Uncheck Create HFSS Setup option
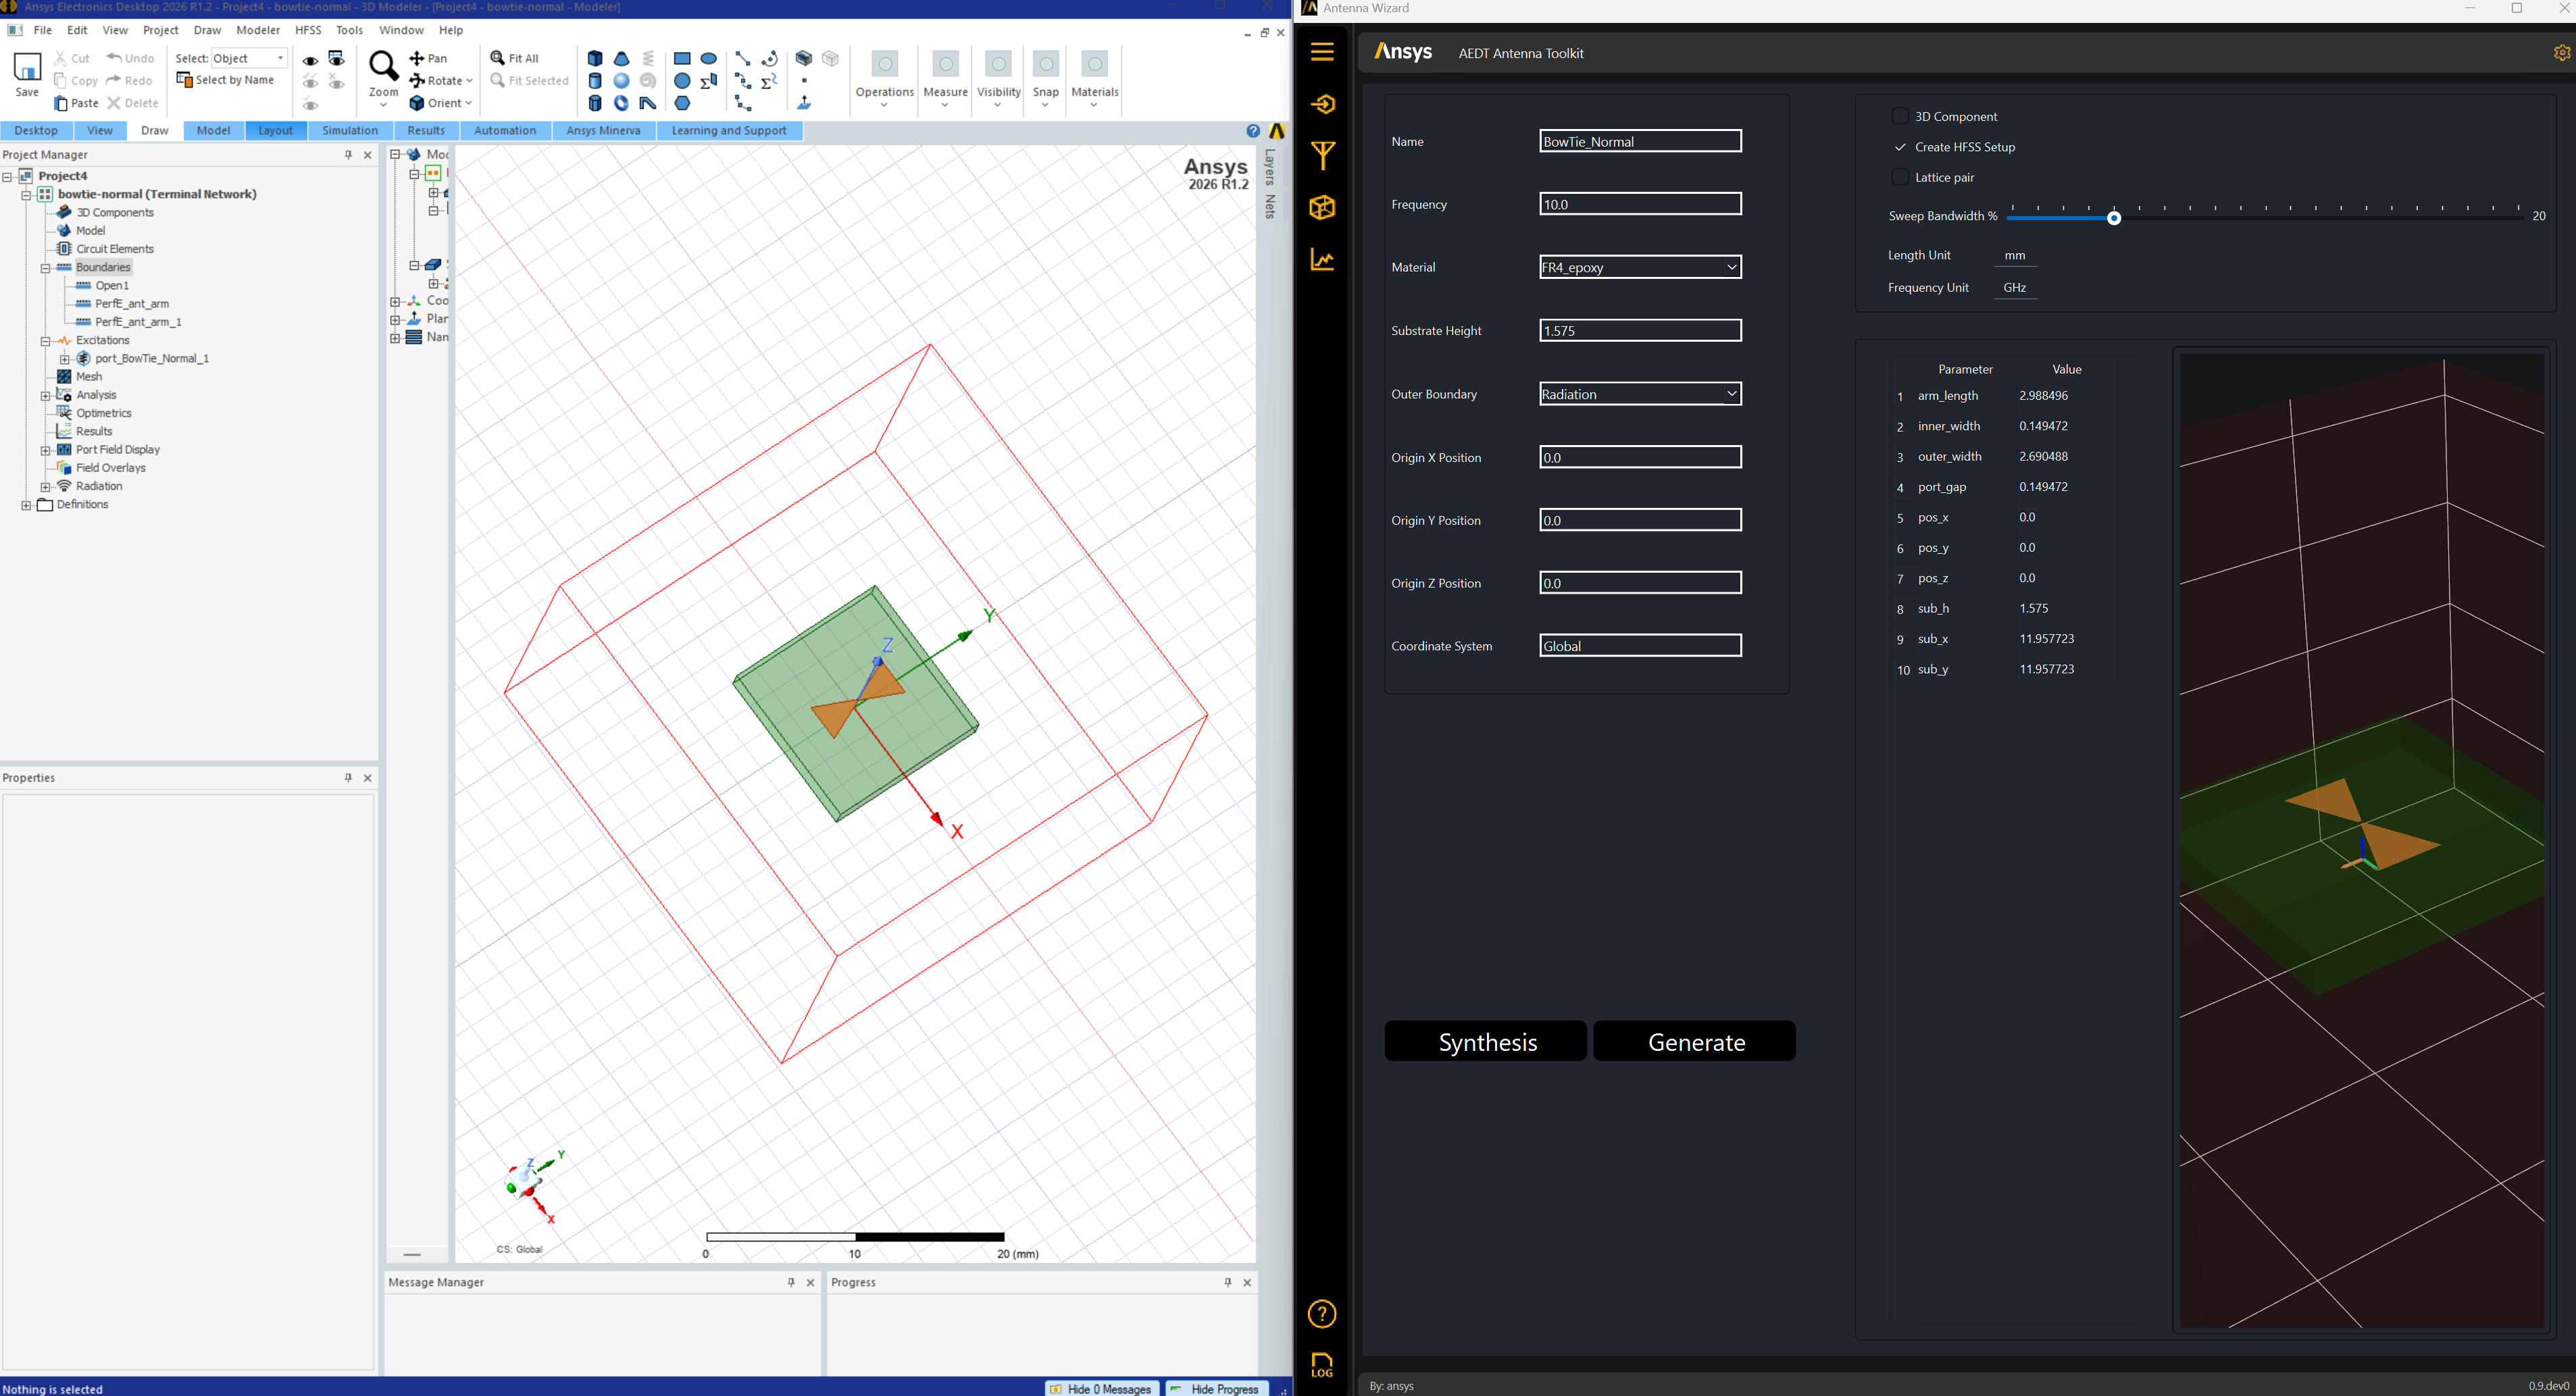The width and height of the screenshot is (2576, 1396). coord(1899,147)
